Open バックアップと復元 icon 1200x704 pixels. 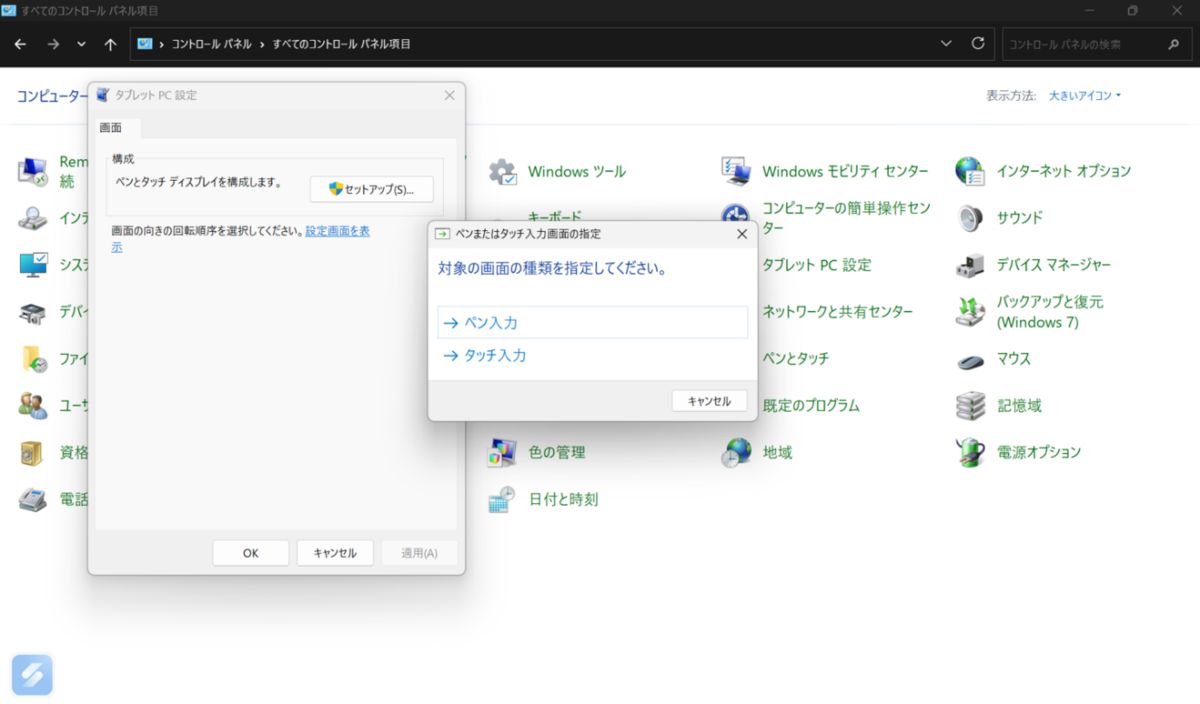[x=970, y=311]
